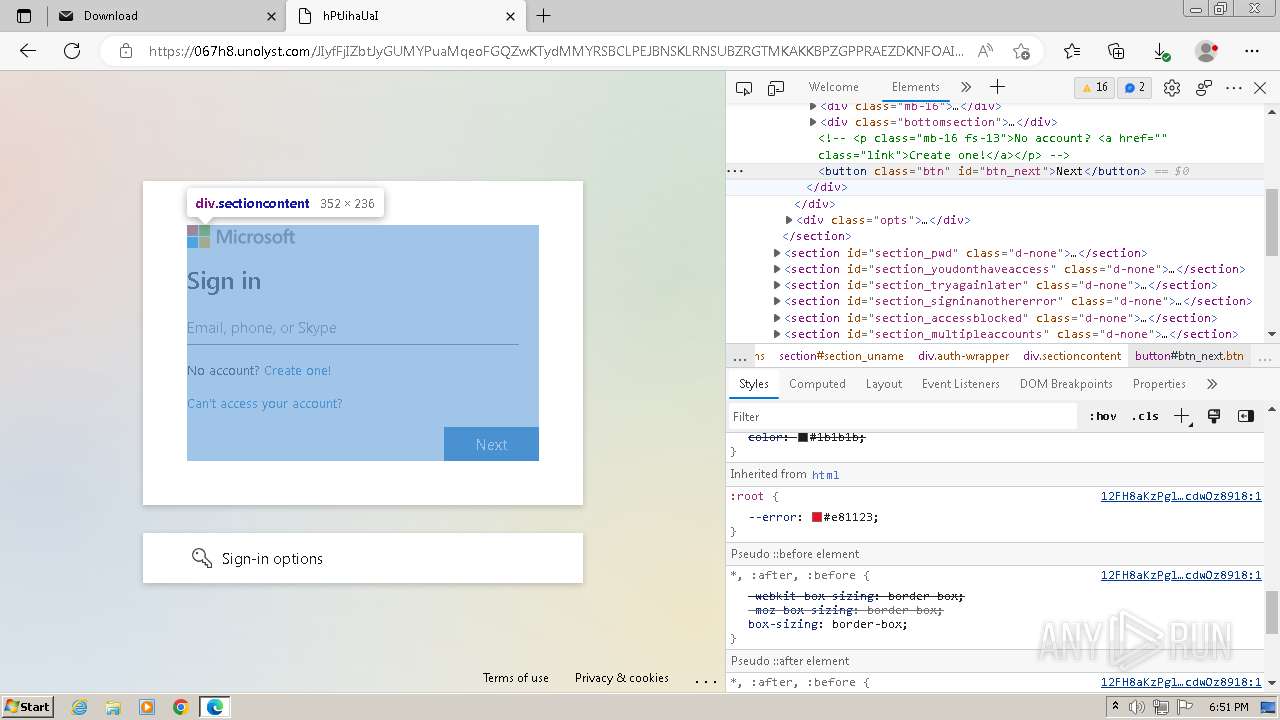Open Sign-in options
Image resolution: width=1280 pixels, height=720 pixels.
[362, 558]
